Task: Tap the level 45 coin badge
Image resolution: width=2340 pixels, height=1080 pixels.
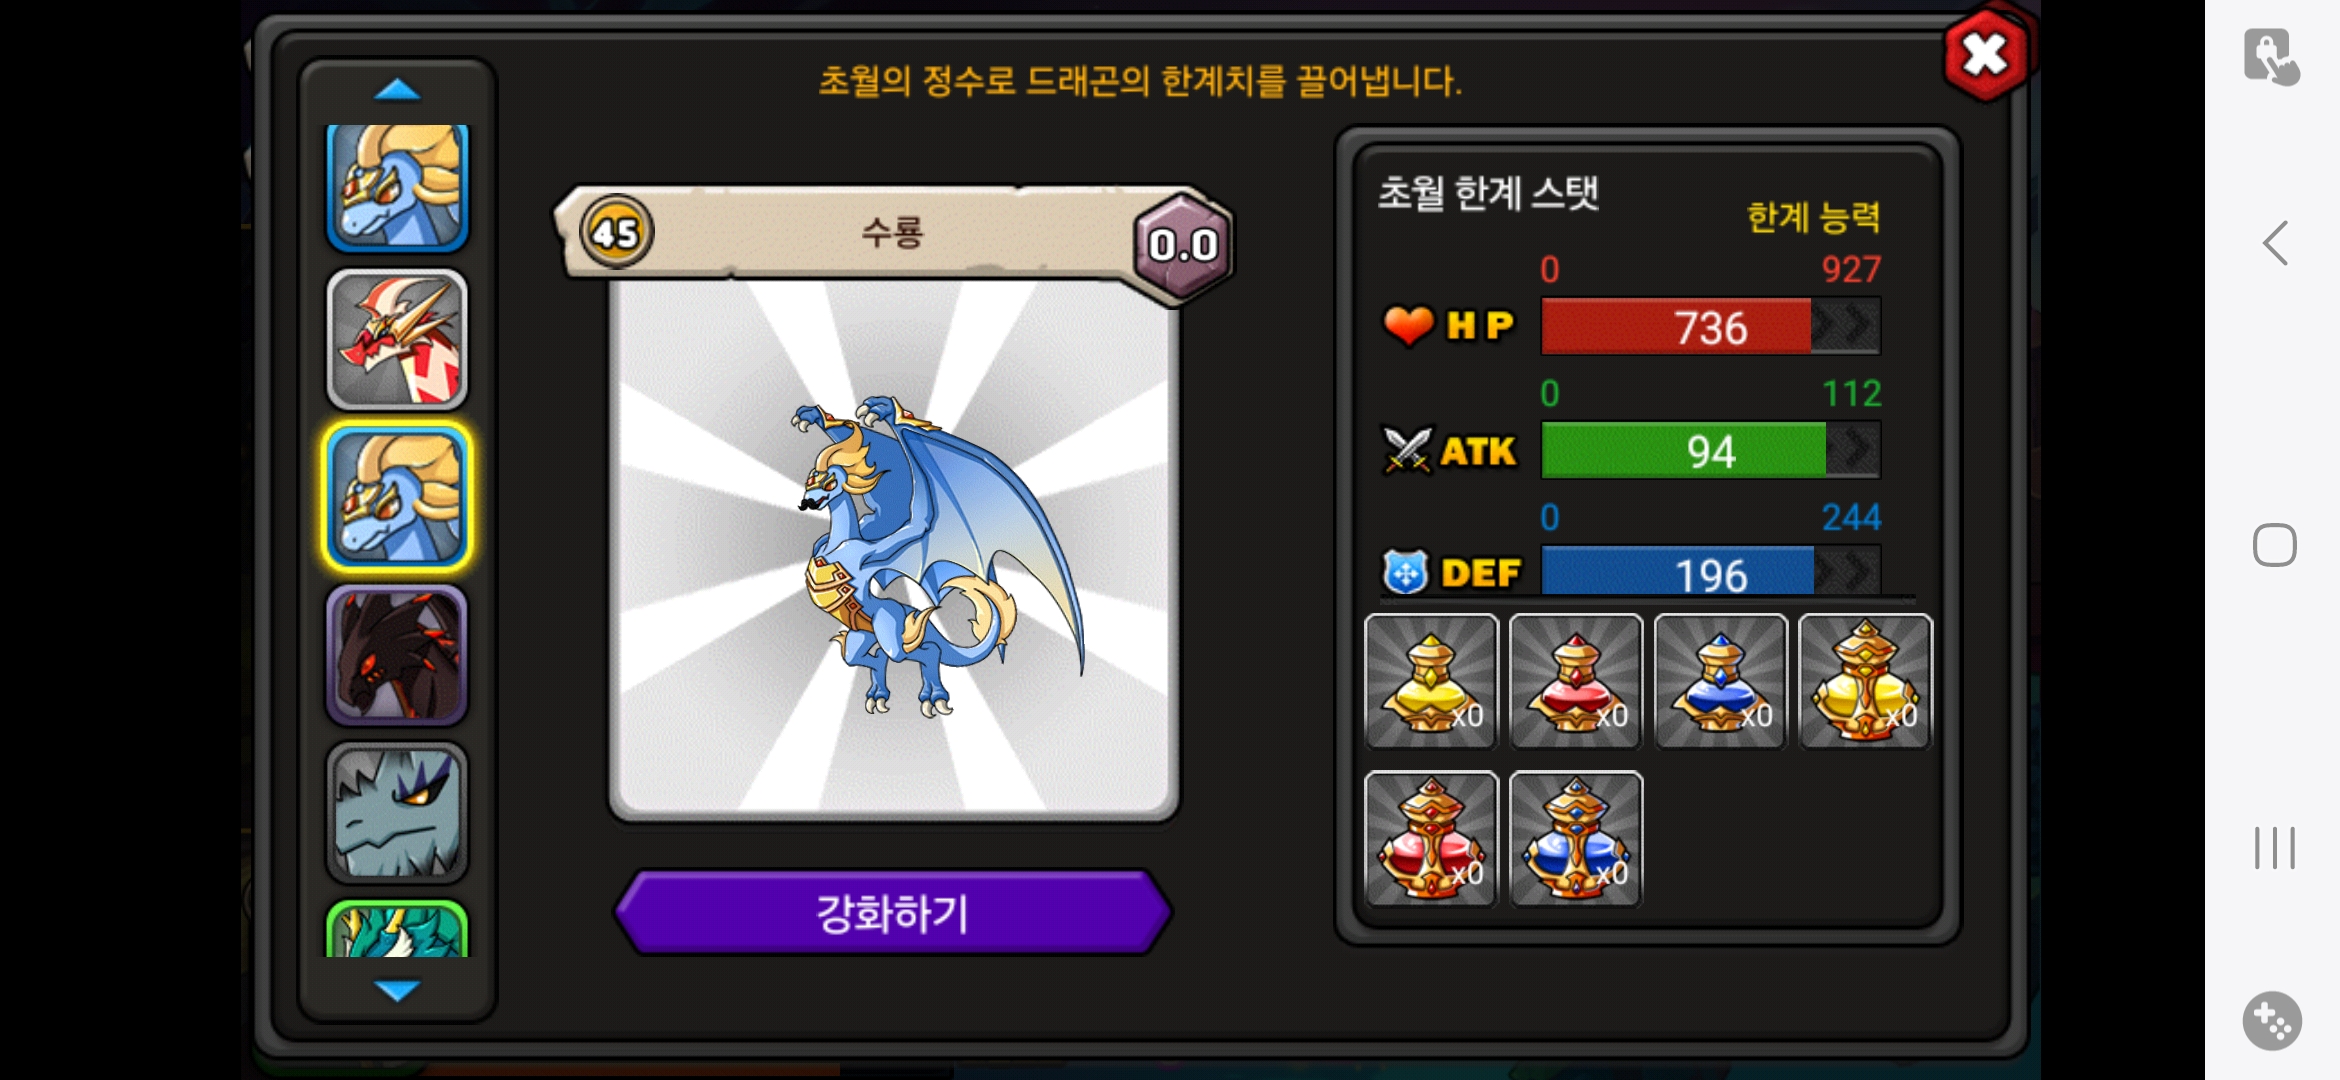Action: (x=616, y=233)
